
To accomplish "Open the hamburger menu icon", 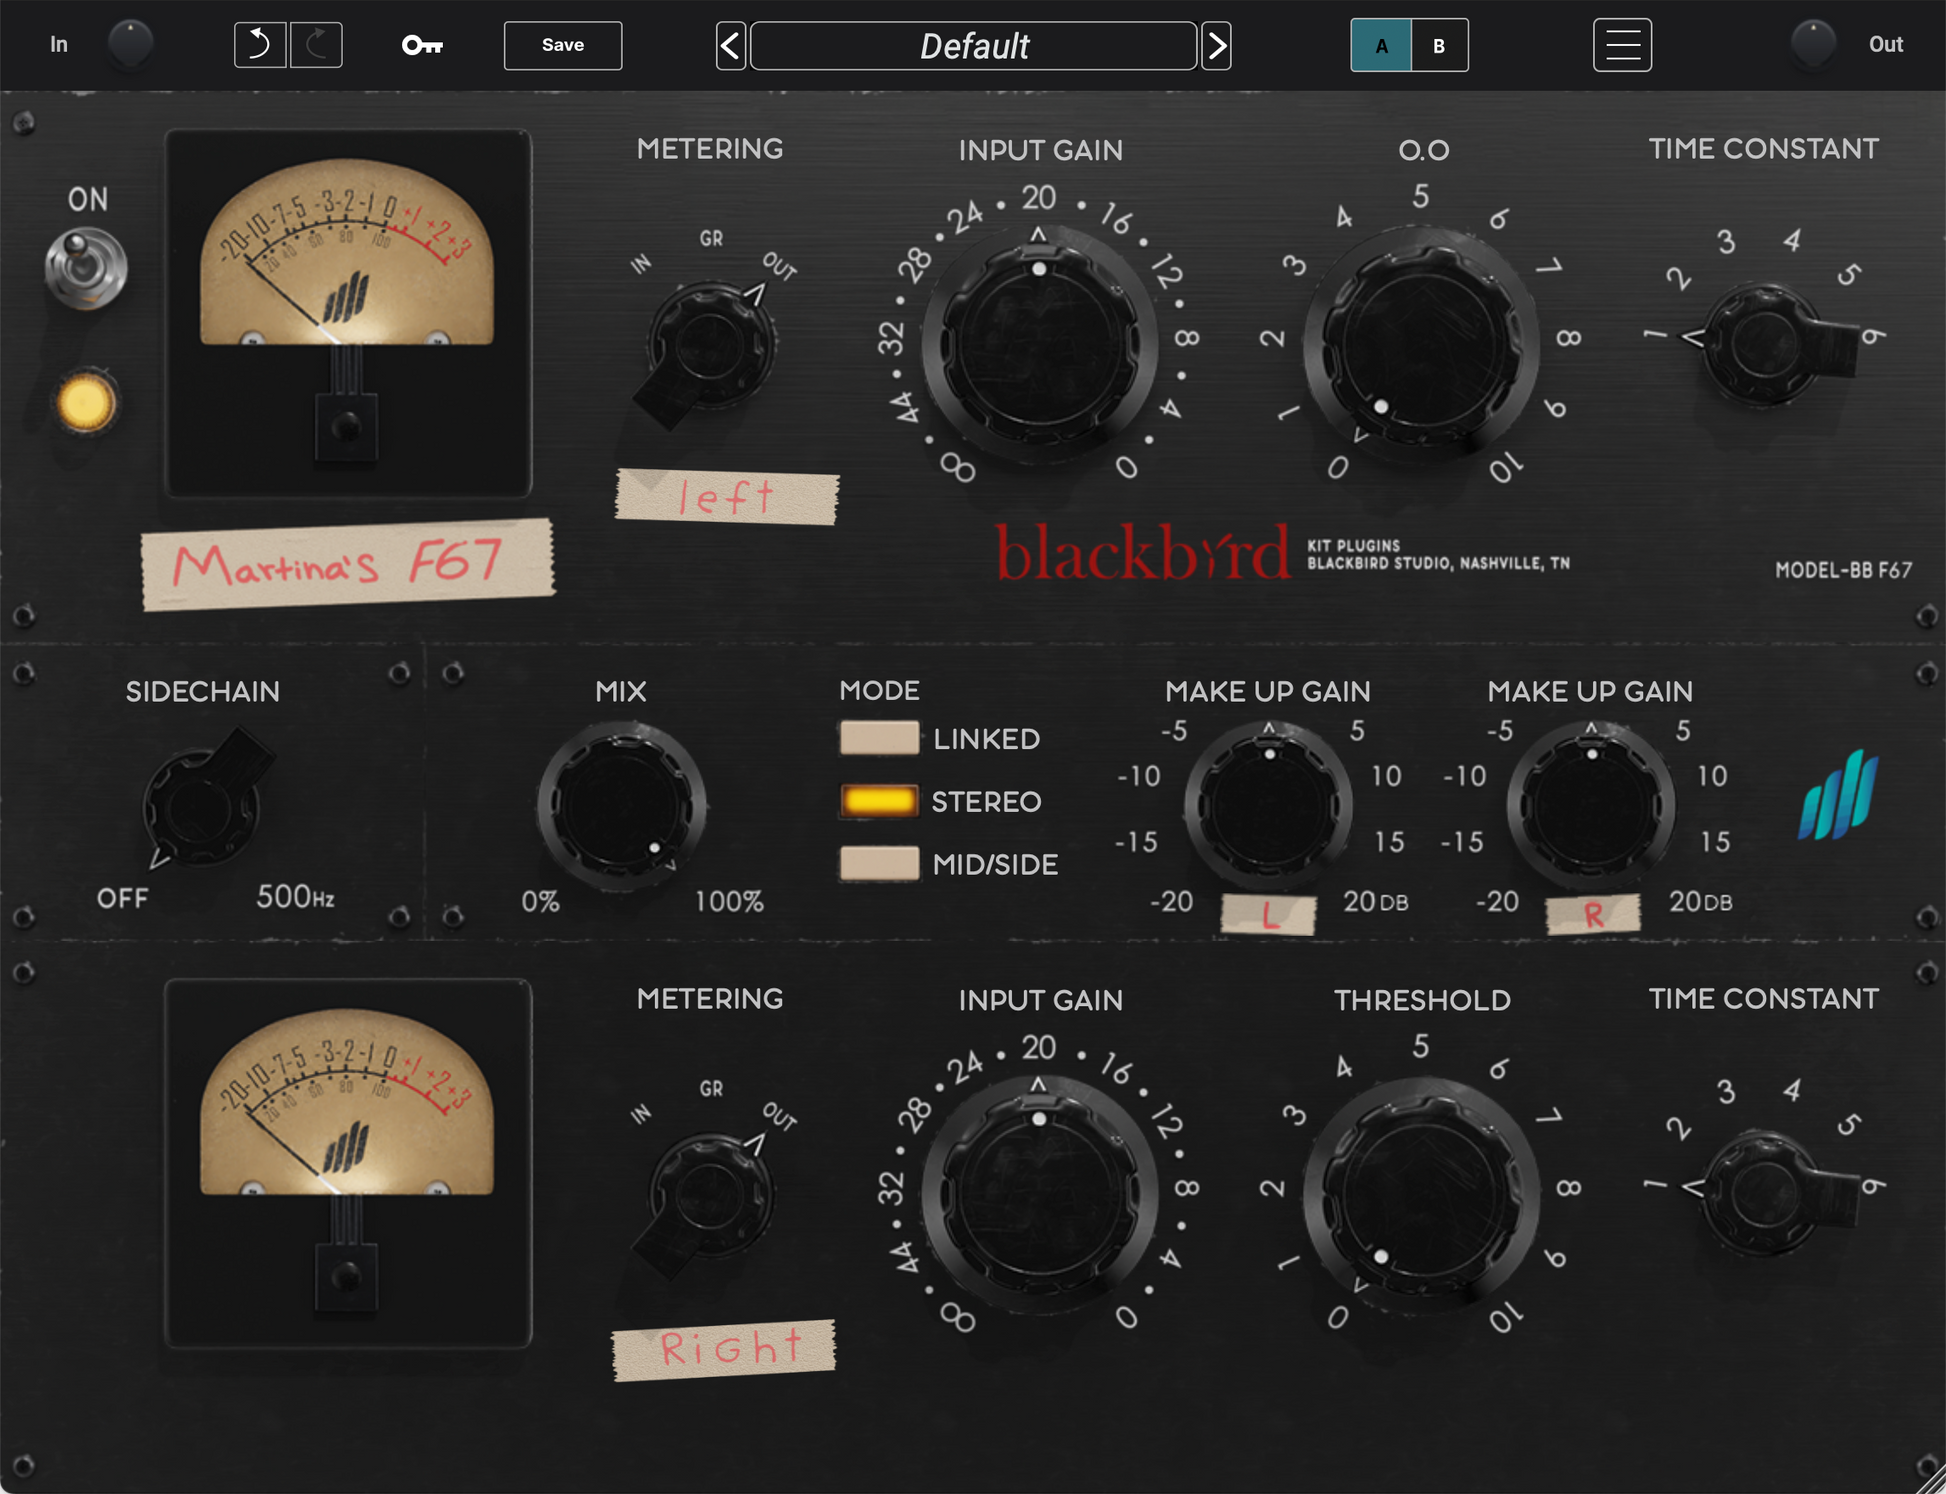I will click(1622, 45).
